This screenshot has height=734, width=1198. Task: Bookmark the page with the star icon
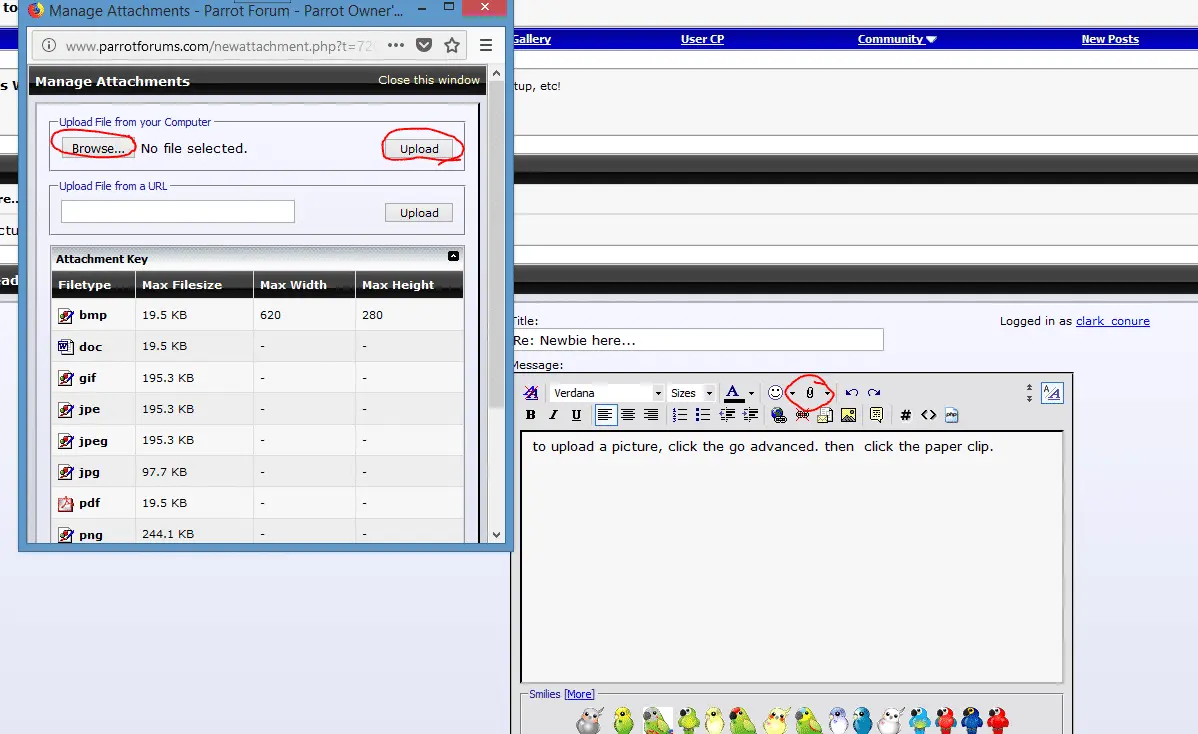tap(452, 45)
